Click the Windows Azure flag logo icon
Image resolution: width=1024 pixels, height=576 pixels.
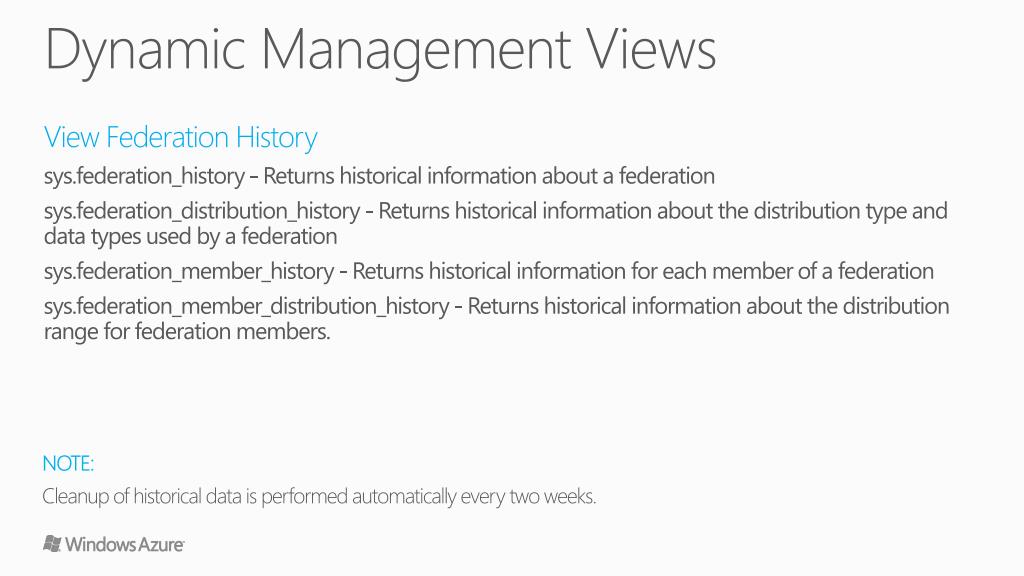52,544
